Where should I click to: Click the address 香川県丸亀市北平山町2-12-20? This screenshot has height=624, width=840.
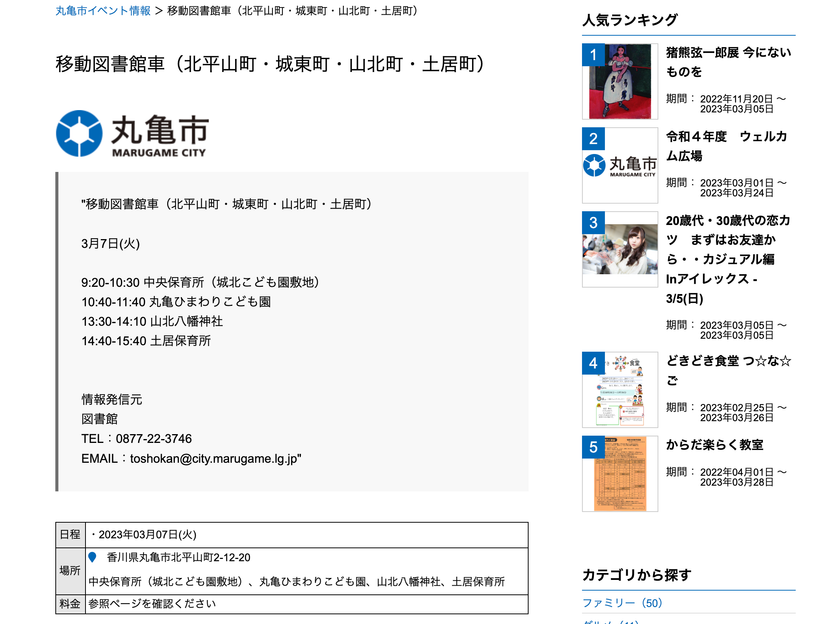coord(178,558)
